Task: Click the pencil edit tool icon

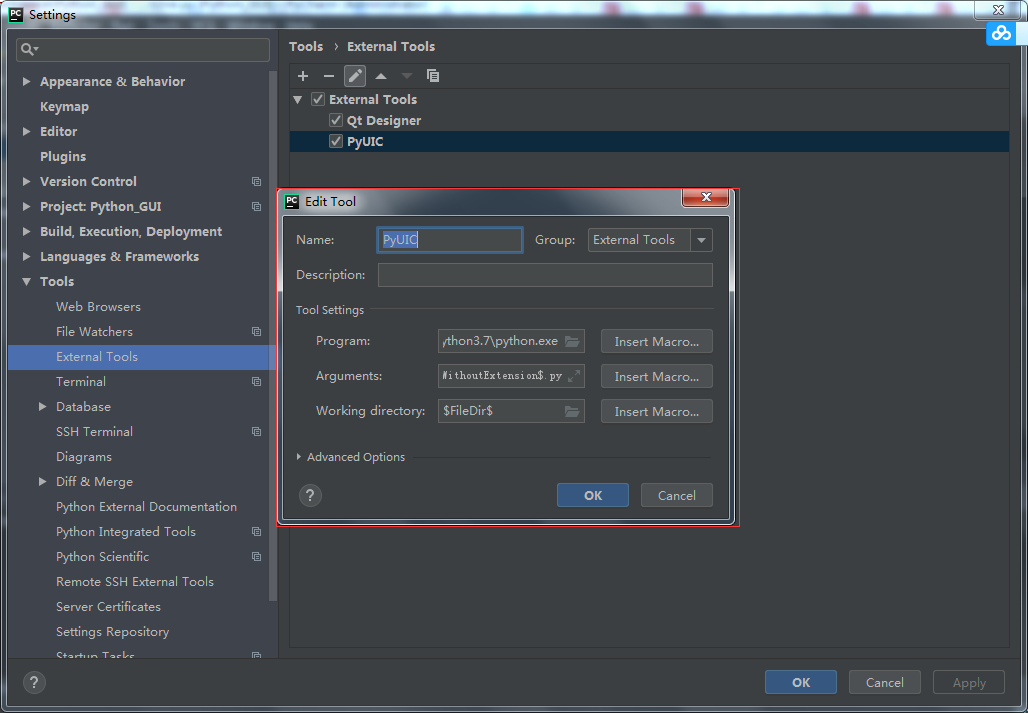Action: pyautogui.click(x=355, y=76)
